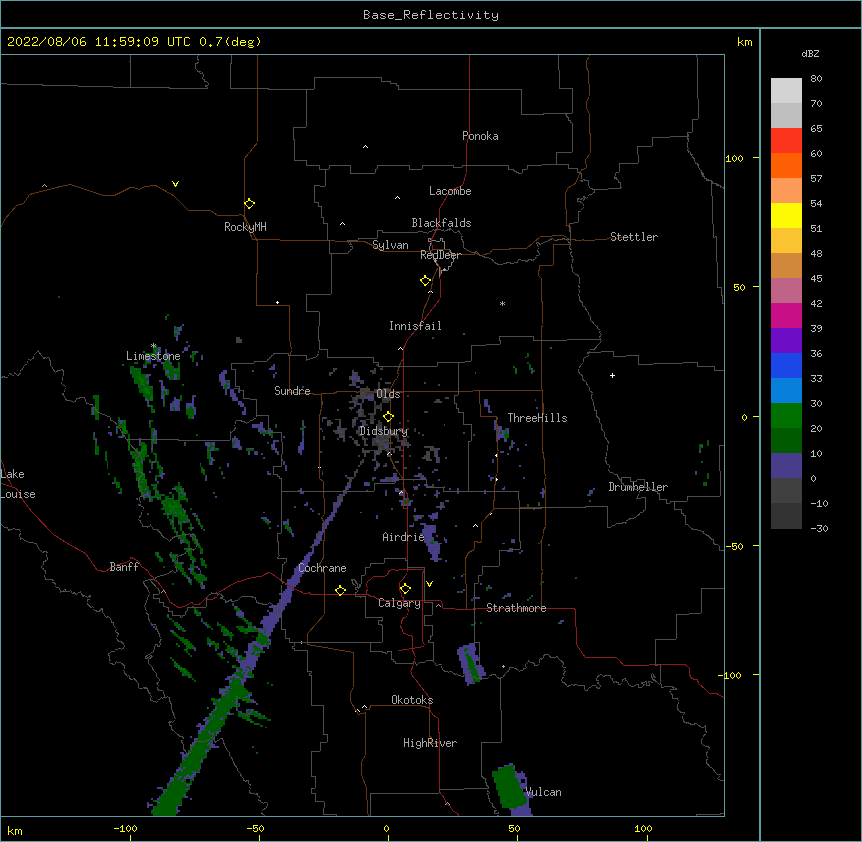Click the Drumheller label
Image resolution: width=862 pixels, height=842 pixels.
point(638,487)
